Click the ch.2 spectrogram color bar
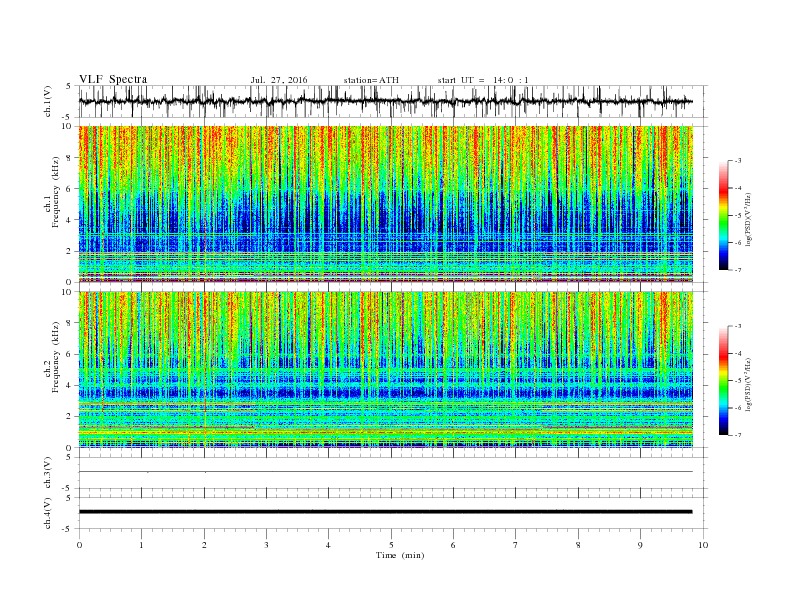The width and height of the screenshot is (792, 612). 723,381
